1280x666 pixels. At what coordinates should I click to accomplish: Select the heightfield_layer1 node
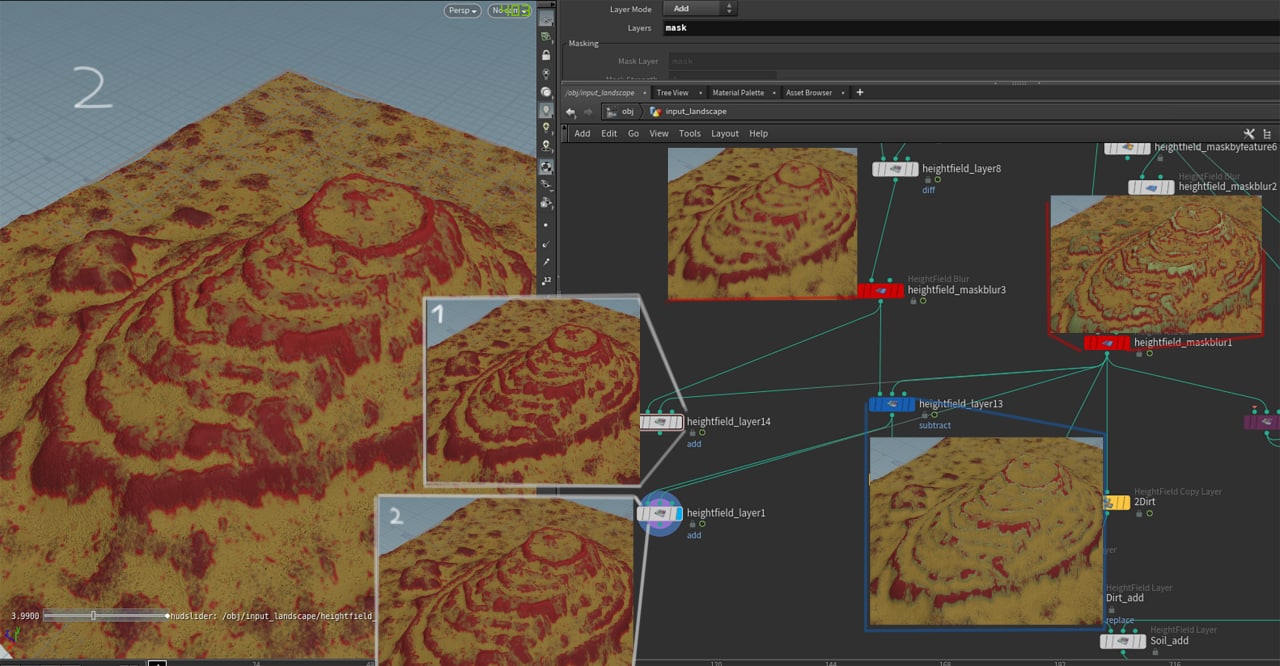click(660, 514)
